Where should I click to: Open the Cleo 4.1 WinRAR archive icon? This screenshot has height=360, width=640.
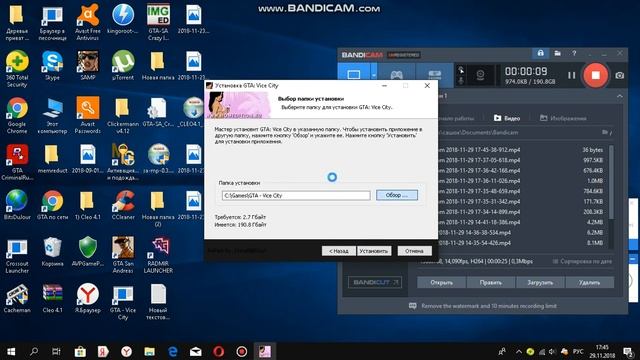point(52,298)
